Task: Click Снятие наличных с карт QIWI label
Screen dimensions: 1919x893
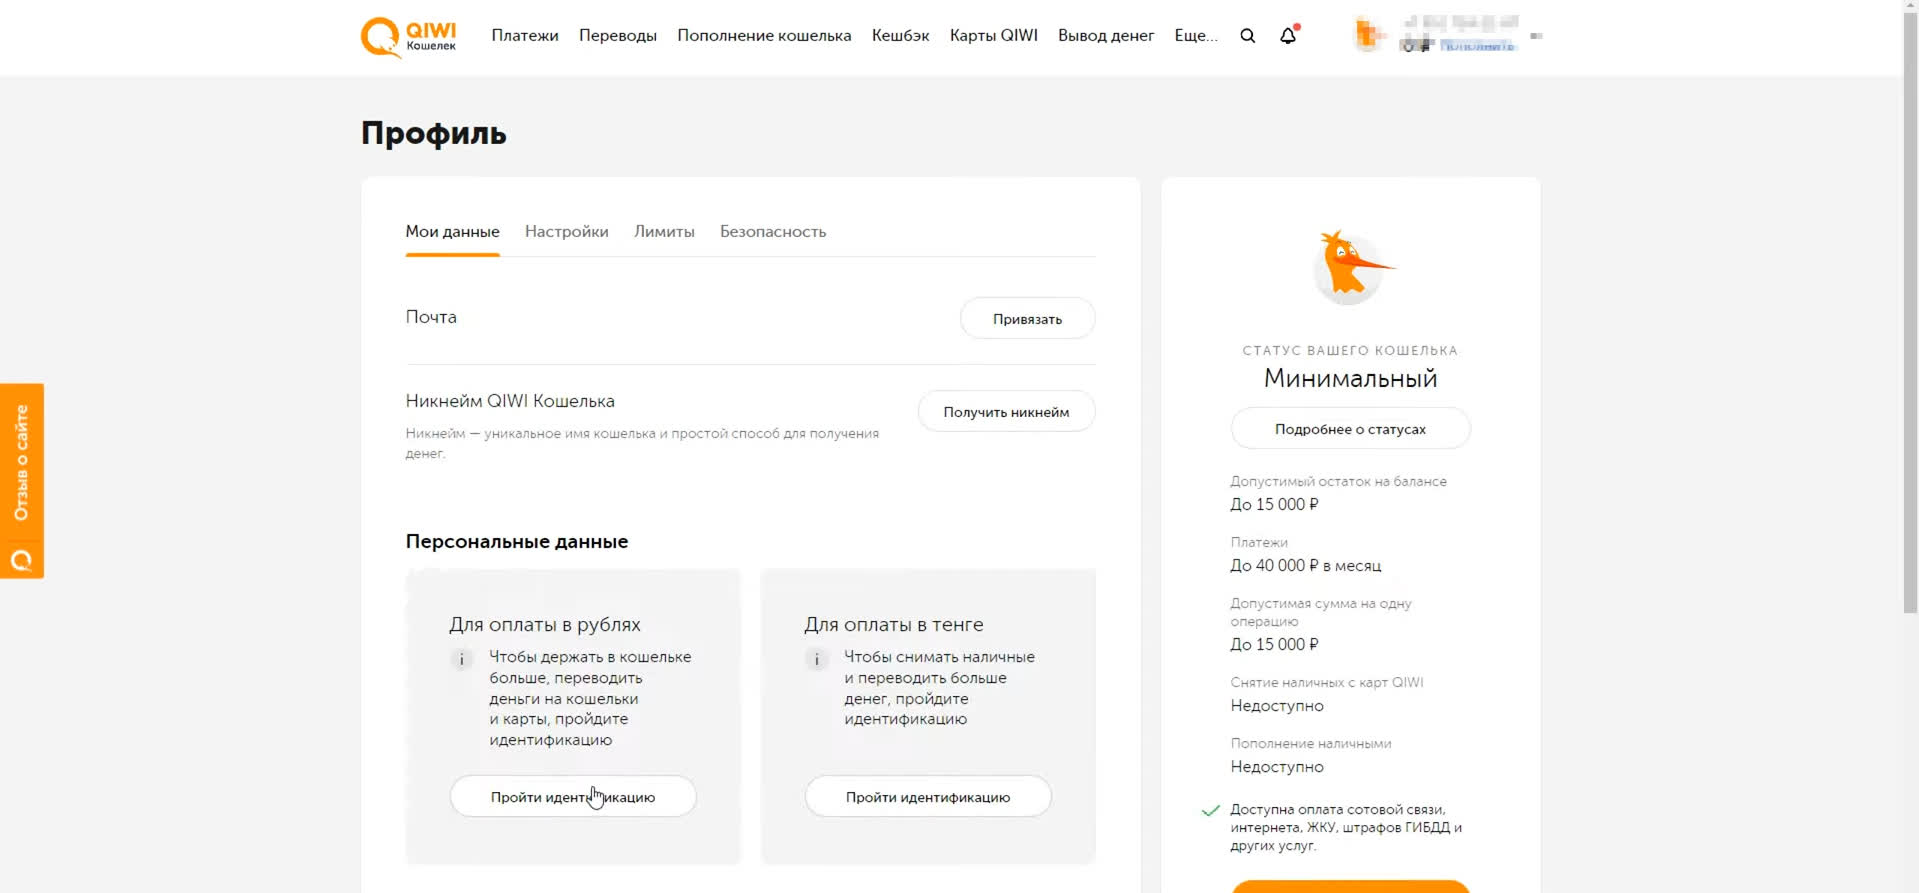Action: coord(1327,683)
